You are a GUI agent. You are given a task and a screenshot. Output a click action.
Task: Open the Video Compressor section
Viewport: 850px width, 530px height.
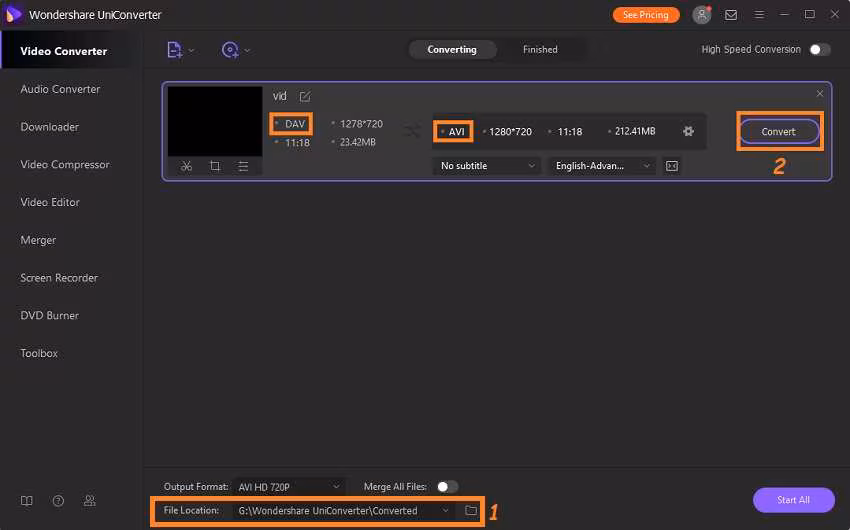pyautogui.click(x=65, y=164)
